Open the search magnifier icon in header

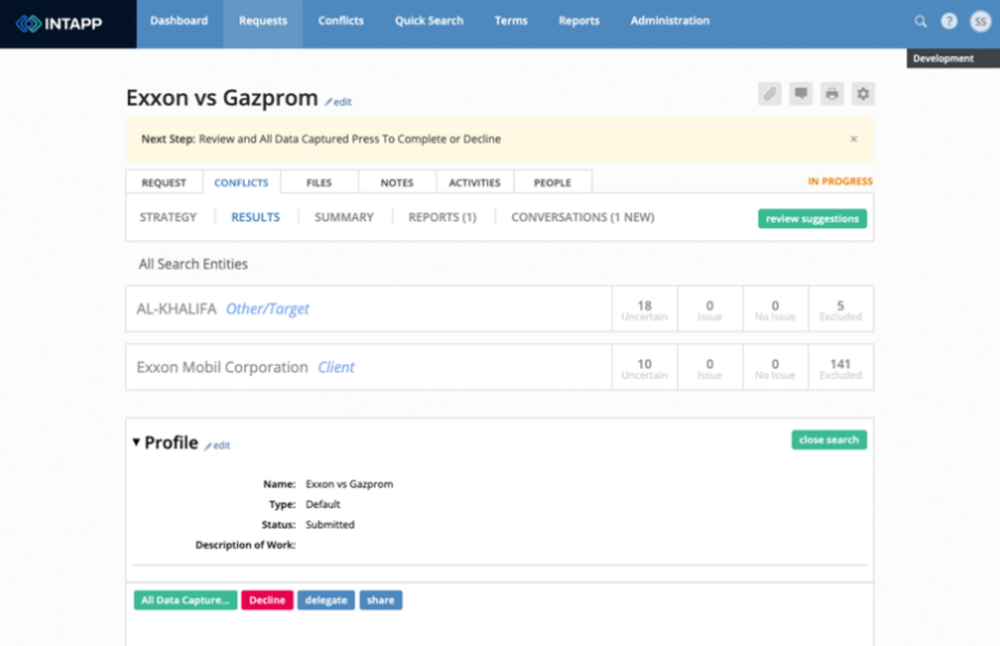[920, 22]
